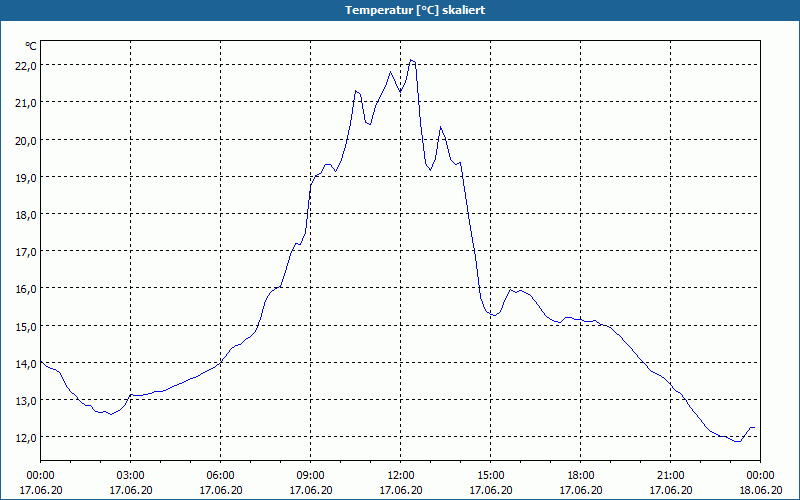Select the 15:00 time axis label
The height and width of the screenshot is (500, 800).
click(491, 476)
